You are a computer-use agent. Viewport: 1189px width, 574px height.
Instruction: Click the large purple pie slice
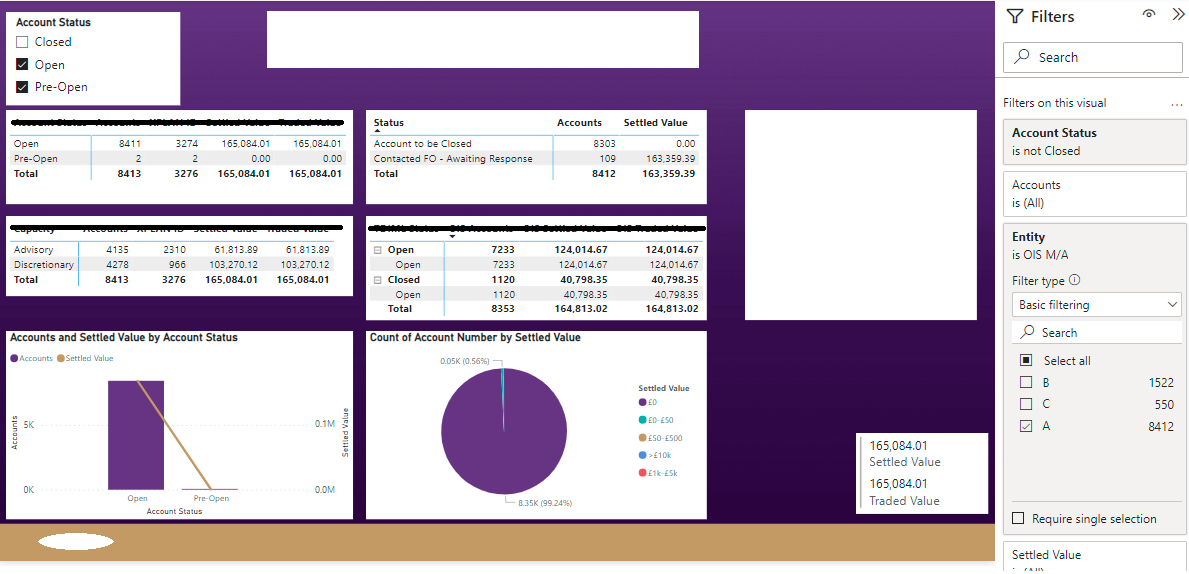coord(504,432)
